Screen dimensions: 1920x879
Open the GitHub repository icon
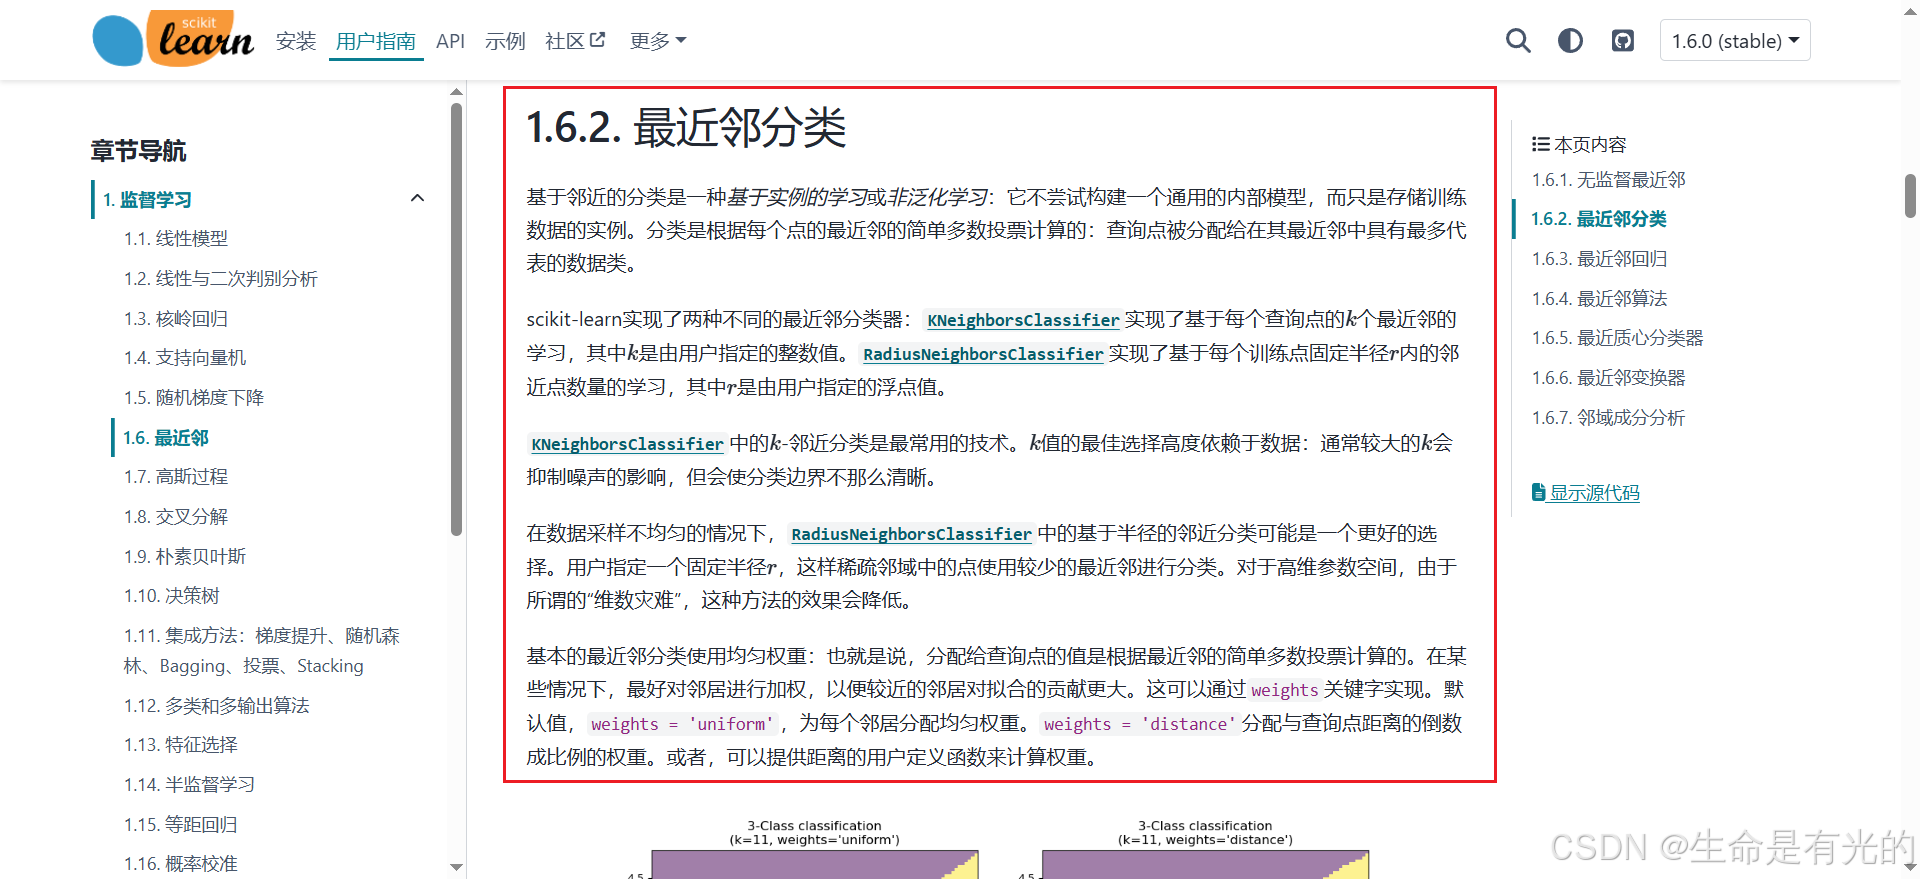click(x=1622, y=41)
